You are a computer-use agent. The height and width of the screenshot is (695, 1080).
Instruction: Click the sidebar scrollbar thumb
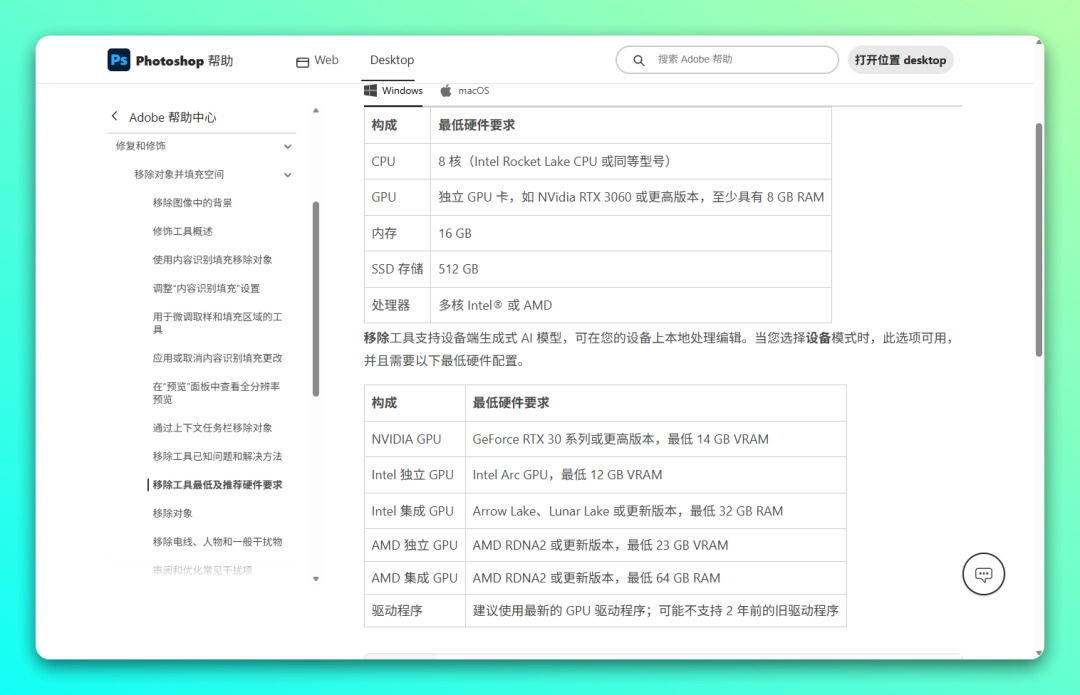(x=316, y=299)
